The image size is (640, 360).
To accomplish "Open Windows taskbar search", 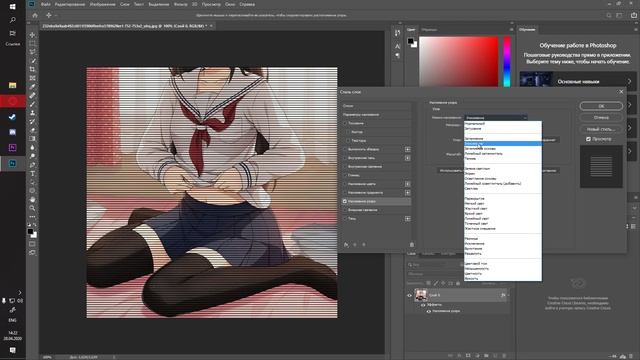I will point(13,20).
